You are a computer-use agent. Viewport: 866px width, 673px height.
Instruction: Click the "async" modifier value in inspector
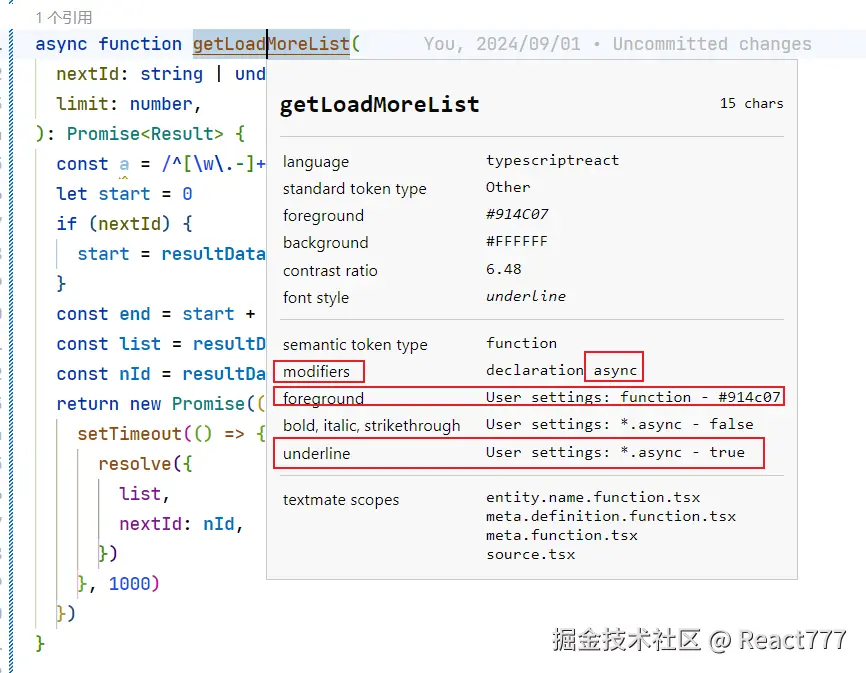point(615,370)
